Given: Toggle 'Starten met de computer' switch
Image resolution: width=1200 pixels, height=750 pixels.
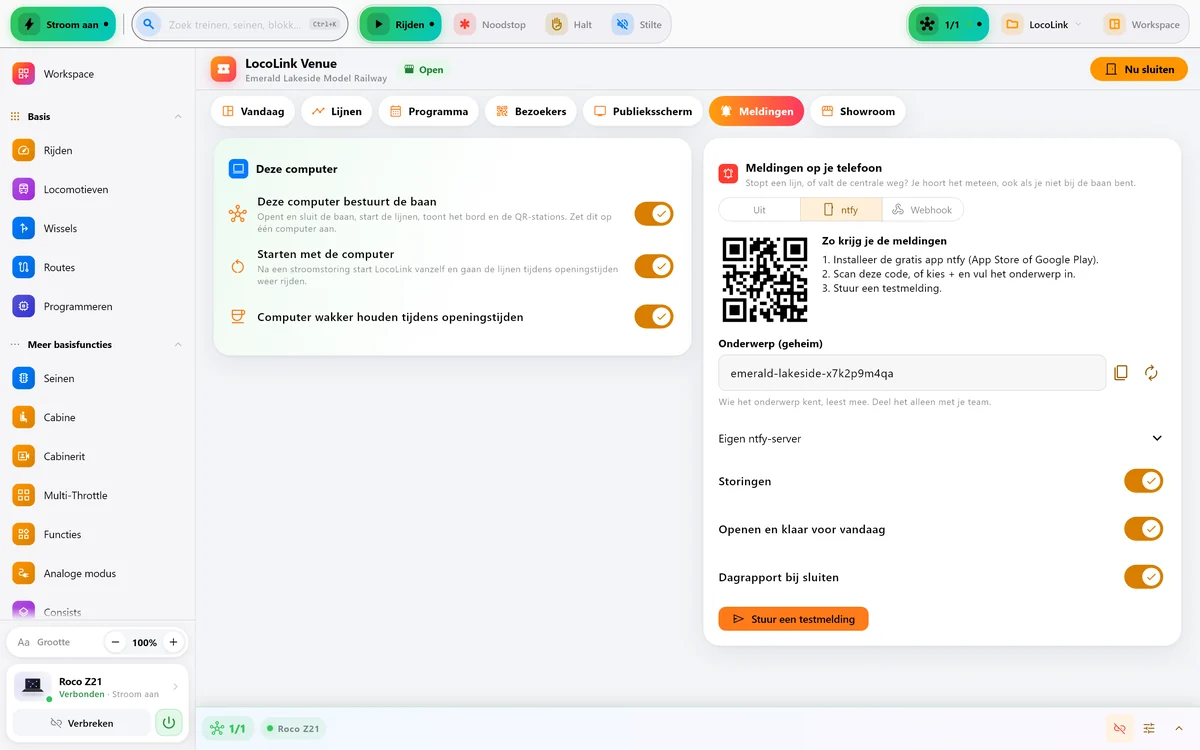Looking at the screenshot, I should tap(654, 267).
